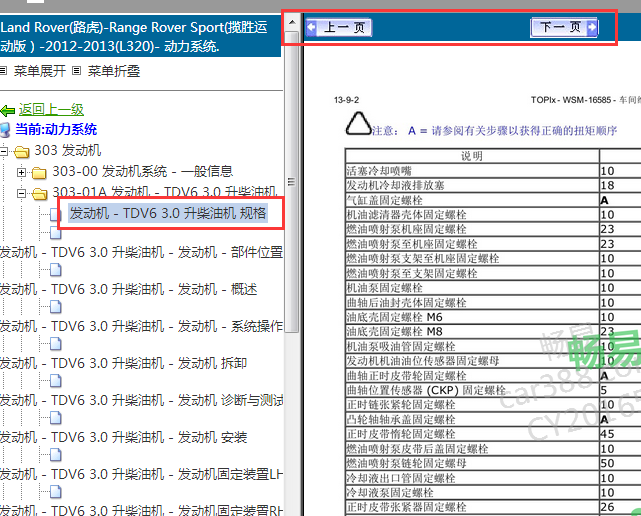
Task: Expand the 303-00 发动机系统 - 一般信息 node
Action: point(21,173)
